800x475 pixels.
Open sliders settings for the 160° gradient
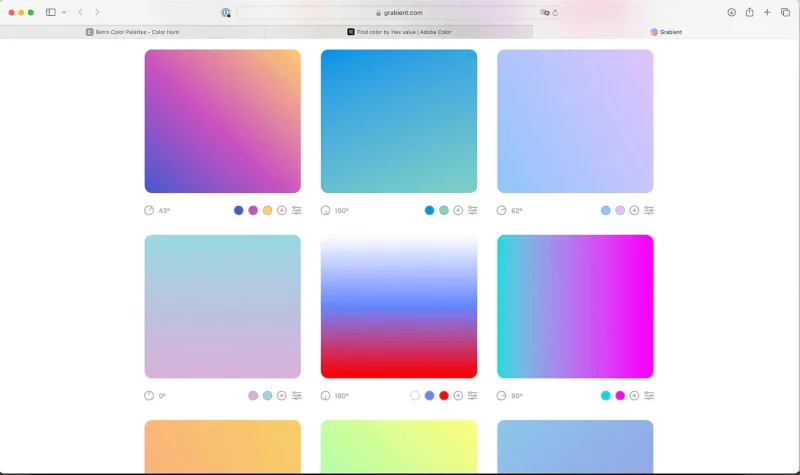coord(473,210)
